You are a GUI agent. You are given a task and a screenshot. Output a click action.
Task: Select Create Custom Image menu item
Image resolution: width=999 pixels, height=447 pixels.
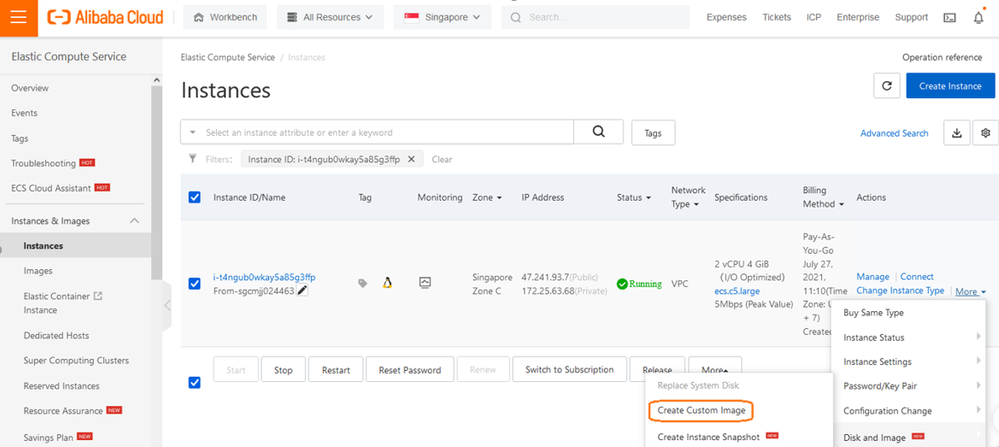(700, 410)
